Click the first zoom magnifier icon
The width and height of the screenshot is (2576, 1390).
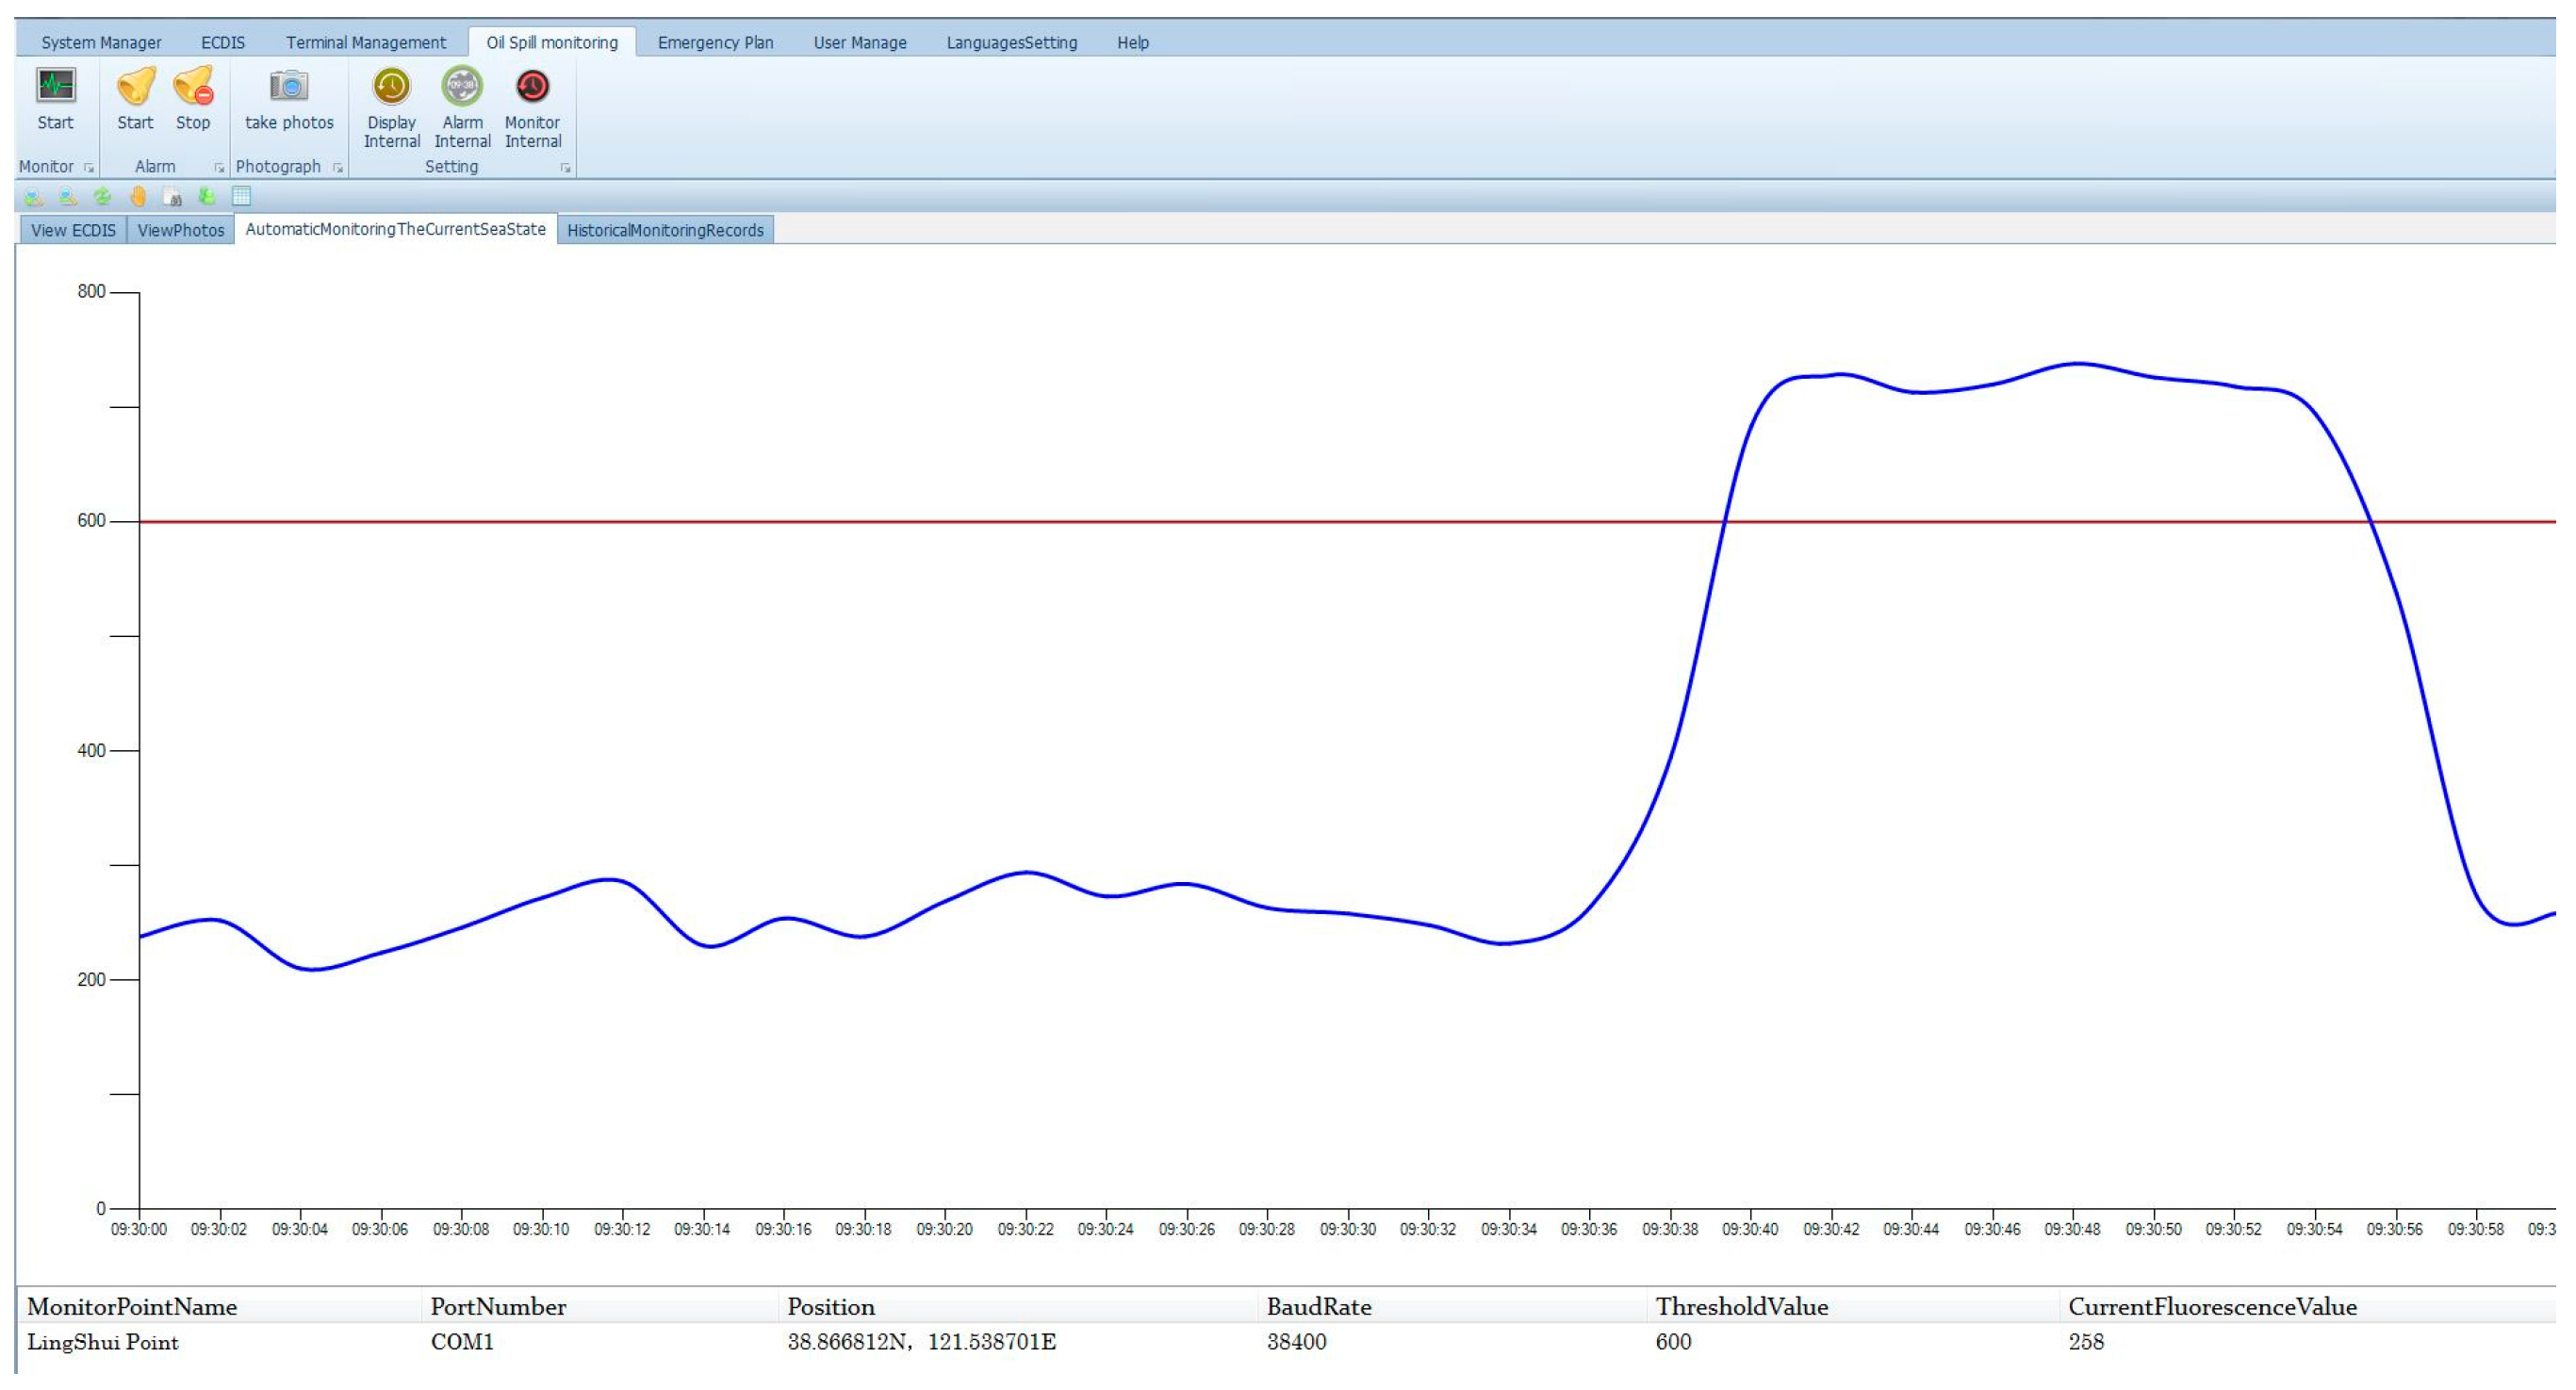click(33, 197)
